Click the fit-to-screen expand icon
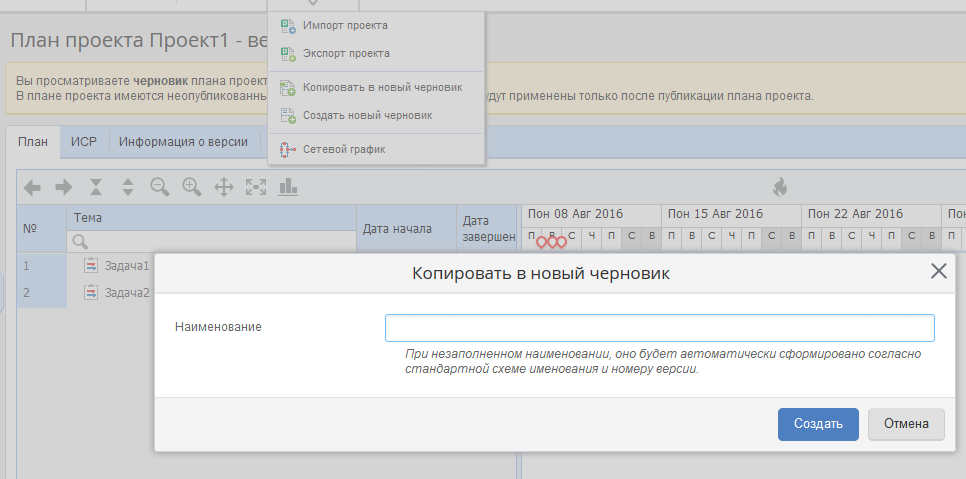966x479 pixels. click(x=256, y=186)
